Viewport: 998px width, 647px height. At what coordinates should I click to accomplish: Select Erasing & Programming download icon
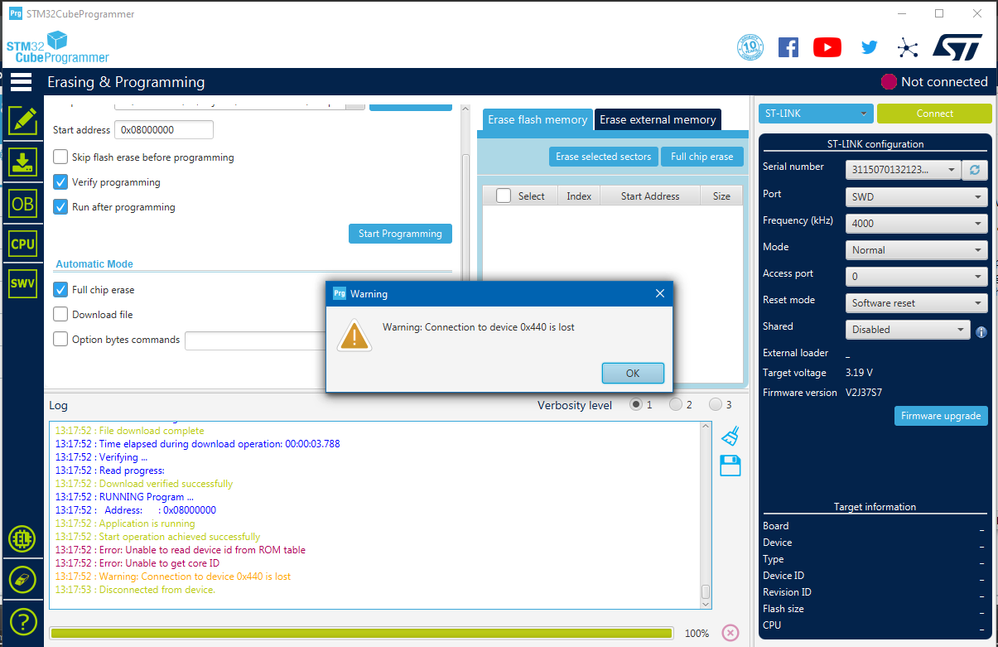[22, 162]
